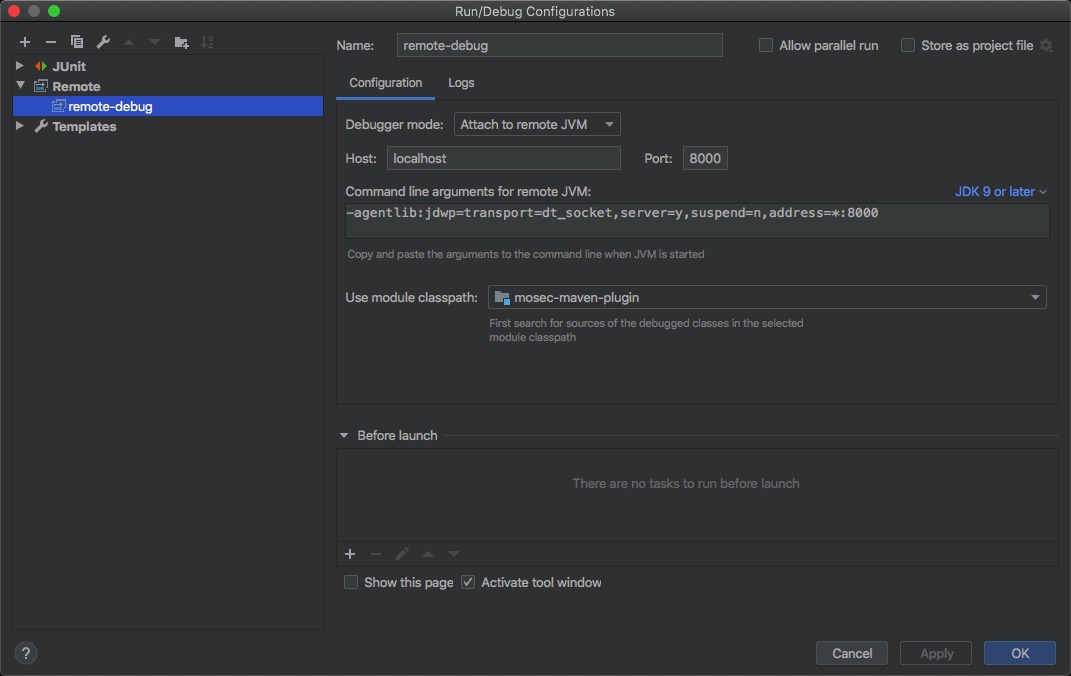Switch to the Logs tab

pos(461,83)
